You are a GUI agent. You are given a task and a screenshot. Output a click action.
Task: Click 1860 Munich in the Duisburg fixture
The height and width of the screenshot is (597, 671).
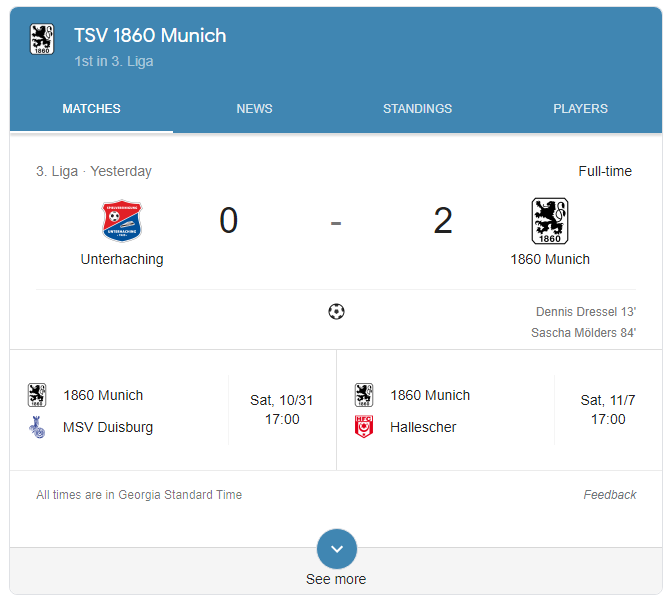click(103, 395)
